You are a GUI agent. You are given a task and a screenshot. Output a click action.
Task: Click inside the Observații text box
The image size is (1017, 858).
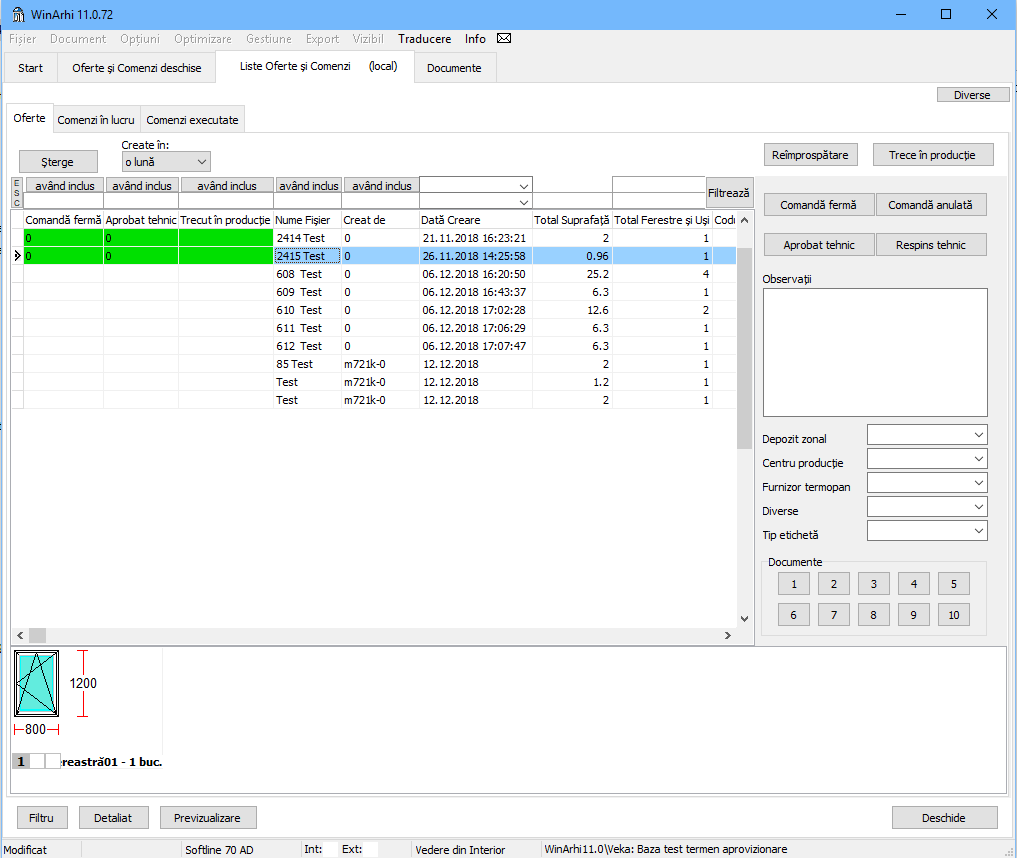coord(874,352)
